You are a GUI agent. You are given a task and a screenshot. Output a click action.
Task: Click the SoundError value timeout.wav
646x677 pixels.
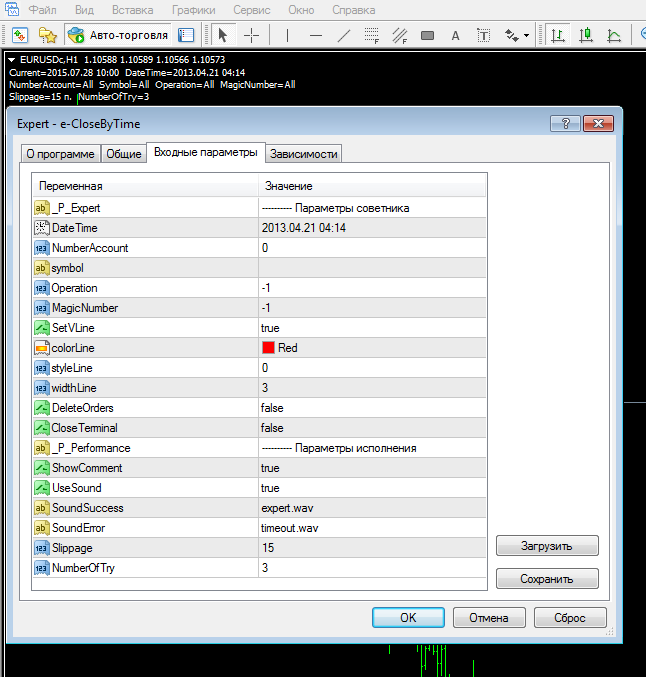tap(289, 528)
